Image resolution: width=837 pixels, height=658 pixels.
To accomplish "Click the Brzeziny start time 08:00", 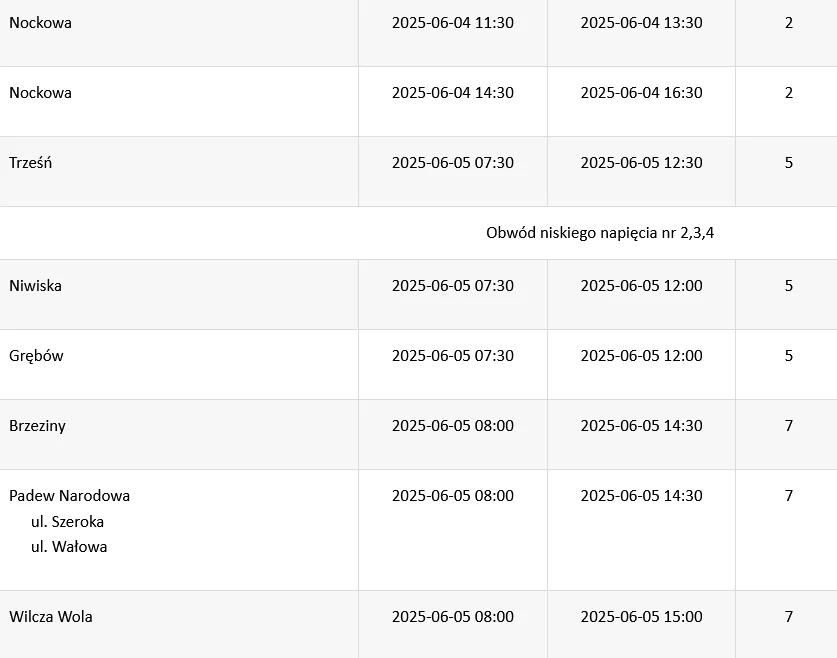I will (x=452, y=426).
